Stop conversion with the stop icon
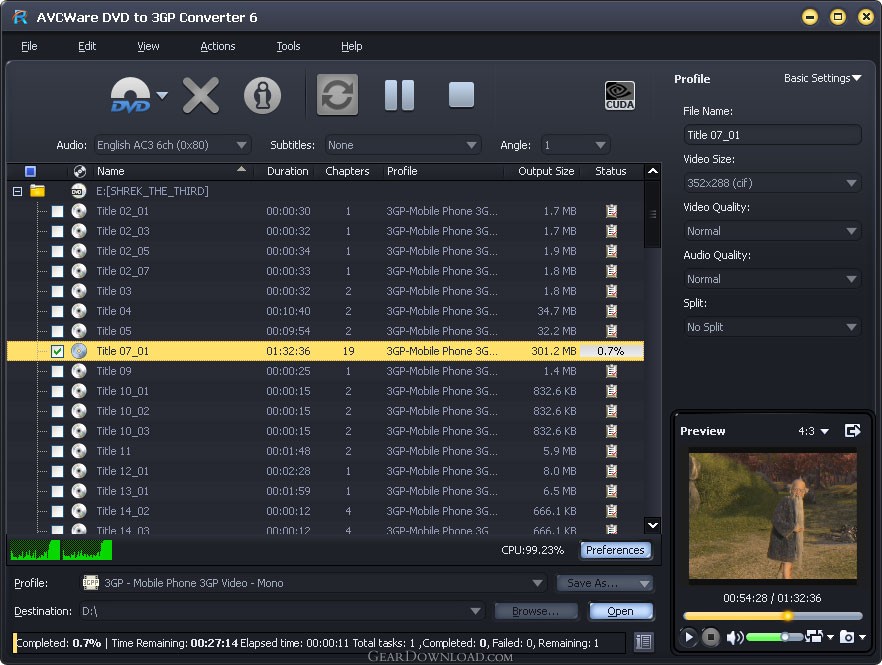The width and height of the screenshot is (882, 665). tap(461, 95)
